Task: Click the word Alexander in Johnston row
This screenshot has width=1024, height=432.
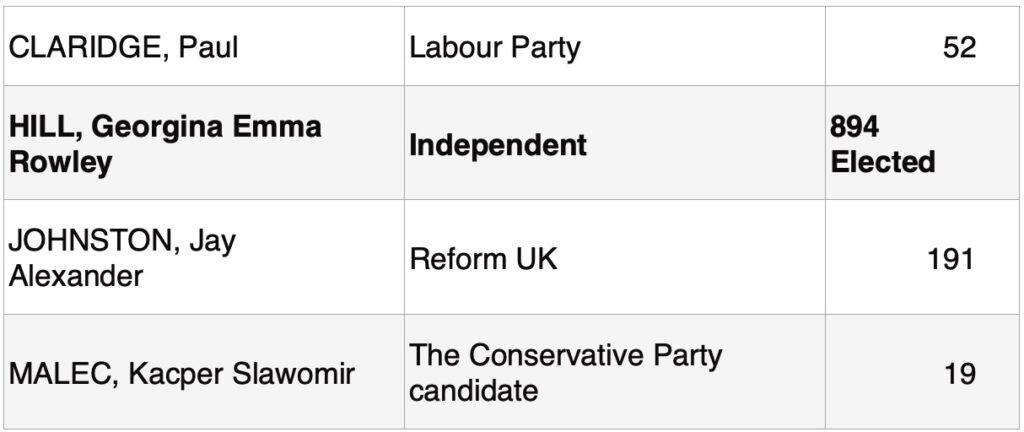Action: (x=76, y=276)
